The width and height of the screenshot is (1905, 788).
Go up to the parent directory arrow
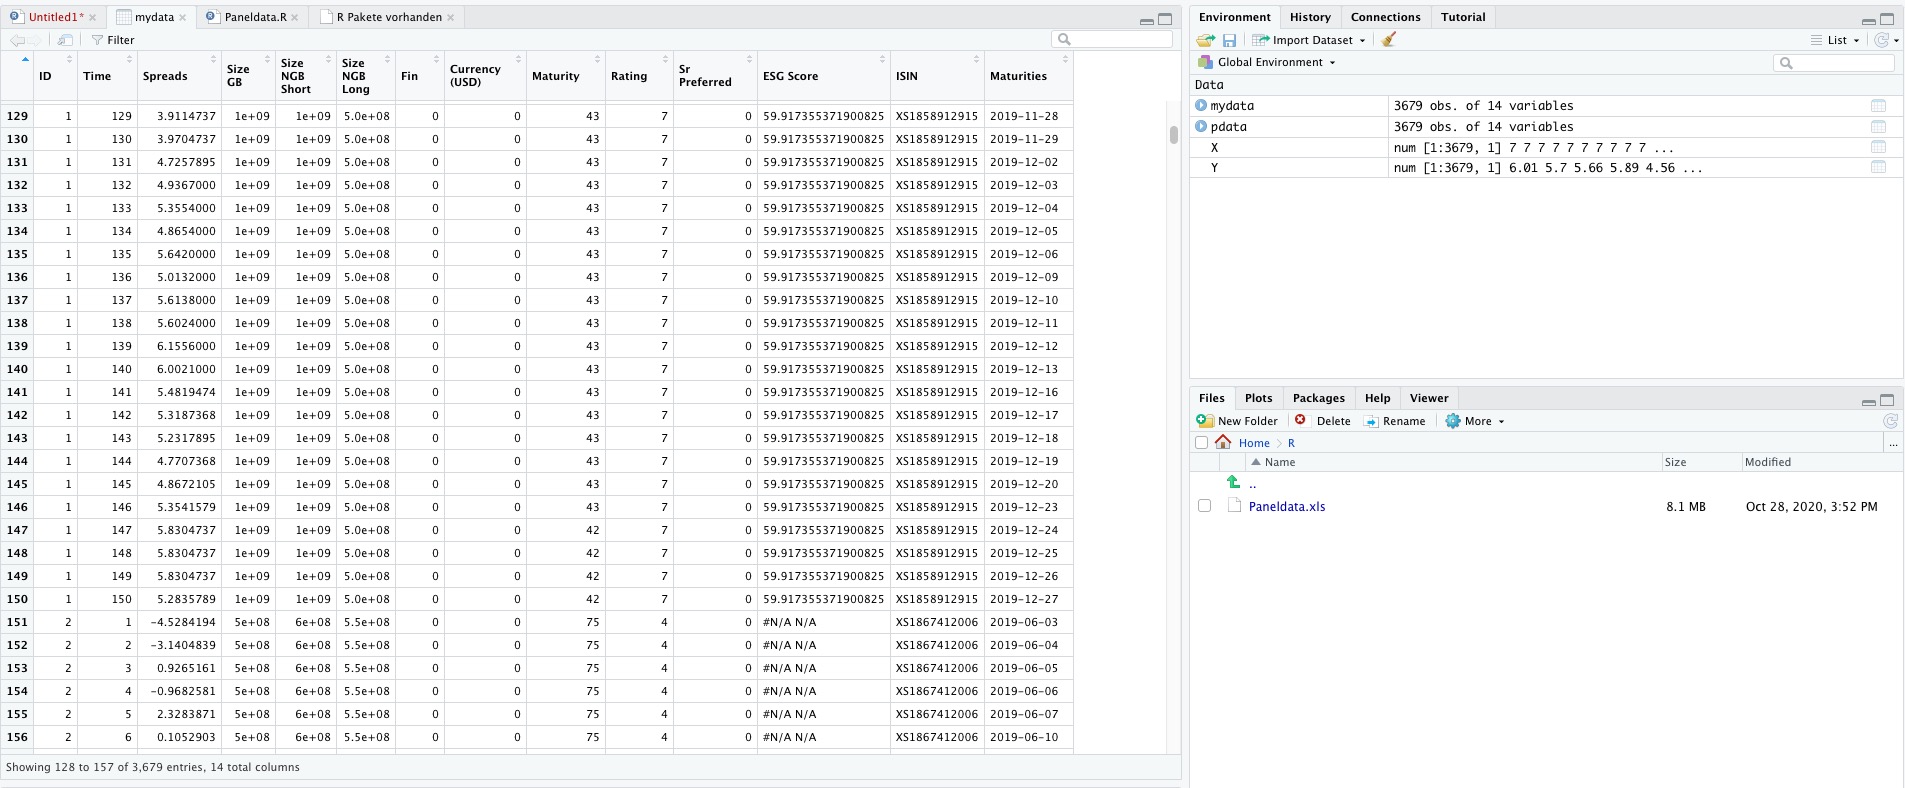point(1234,483)
